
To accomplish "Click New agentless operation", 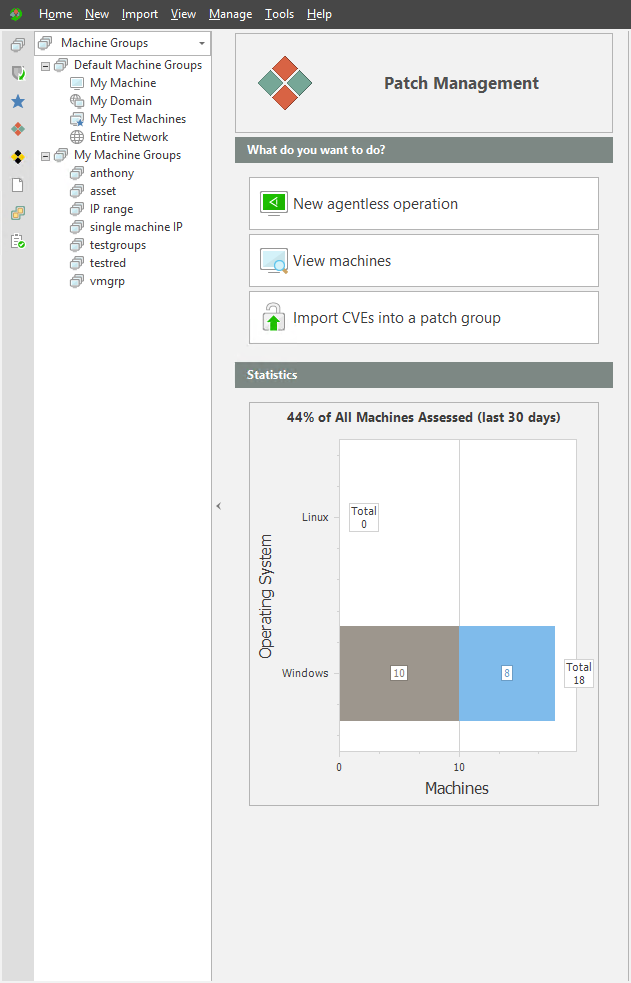I will [x=423, y=204].
